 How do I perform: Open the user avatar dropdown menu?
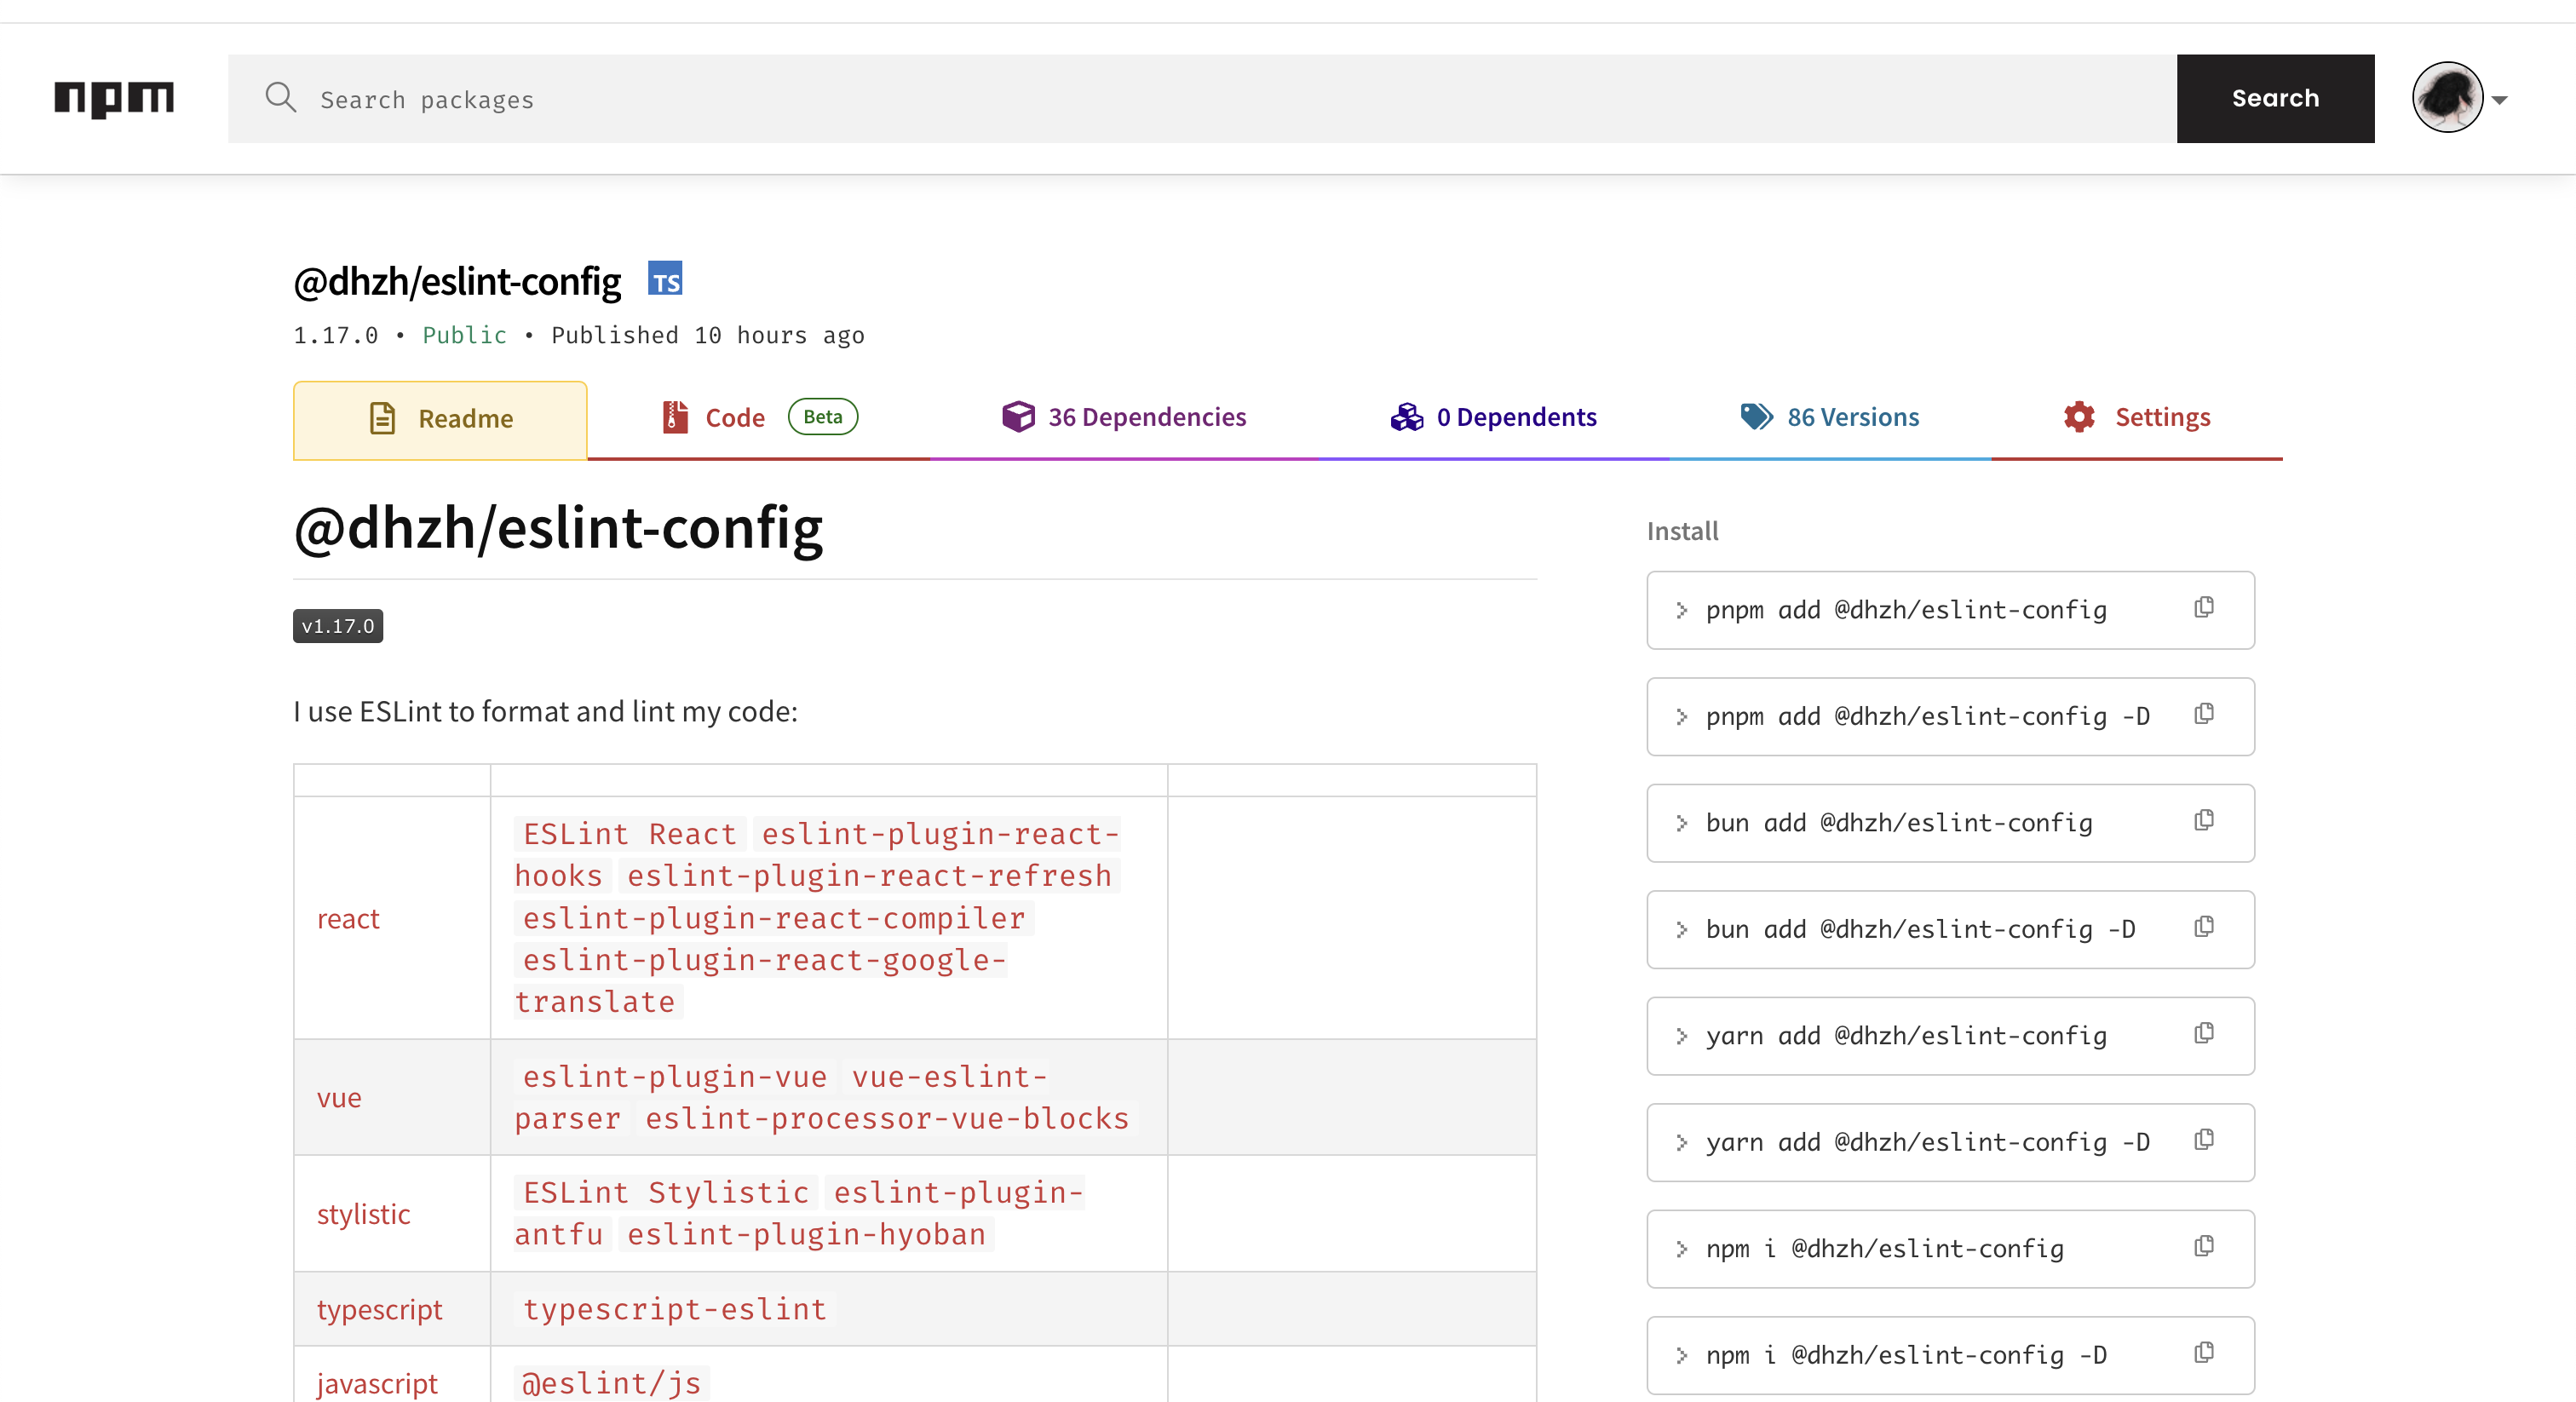2447,98
